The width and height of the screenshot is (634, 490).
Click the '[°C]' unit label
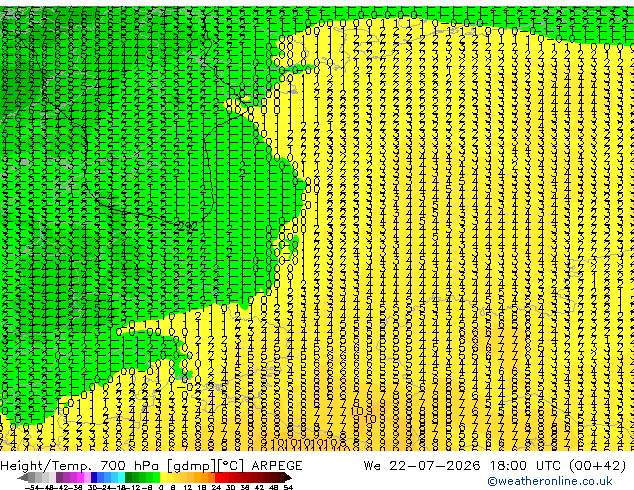(x=231, y=466)
